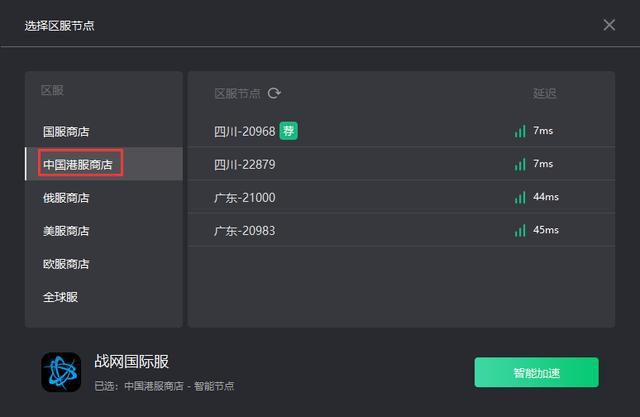Viewport: 640px width, 417px height.
Task: Open 欧服商店 region list
Action: (x=66, y=264)
